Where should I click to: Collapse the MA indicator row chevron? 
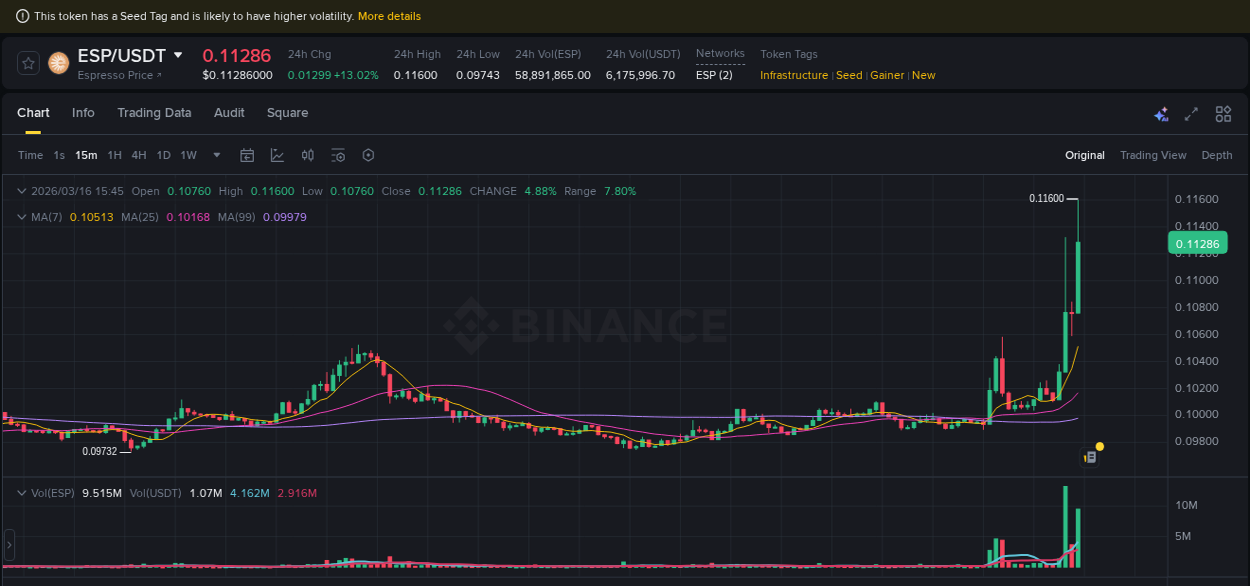pyautogui.click(x=21, y=216)
